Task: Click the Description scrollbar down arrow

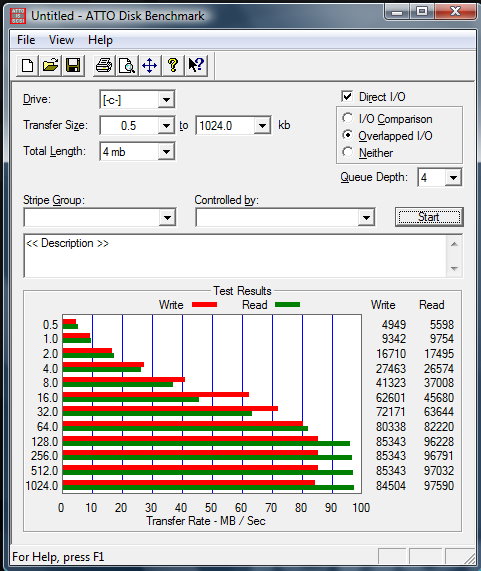Action: tap(454, 268)
